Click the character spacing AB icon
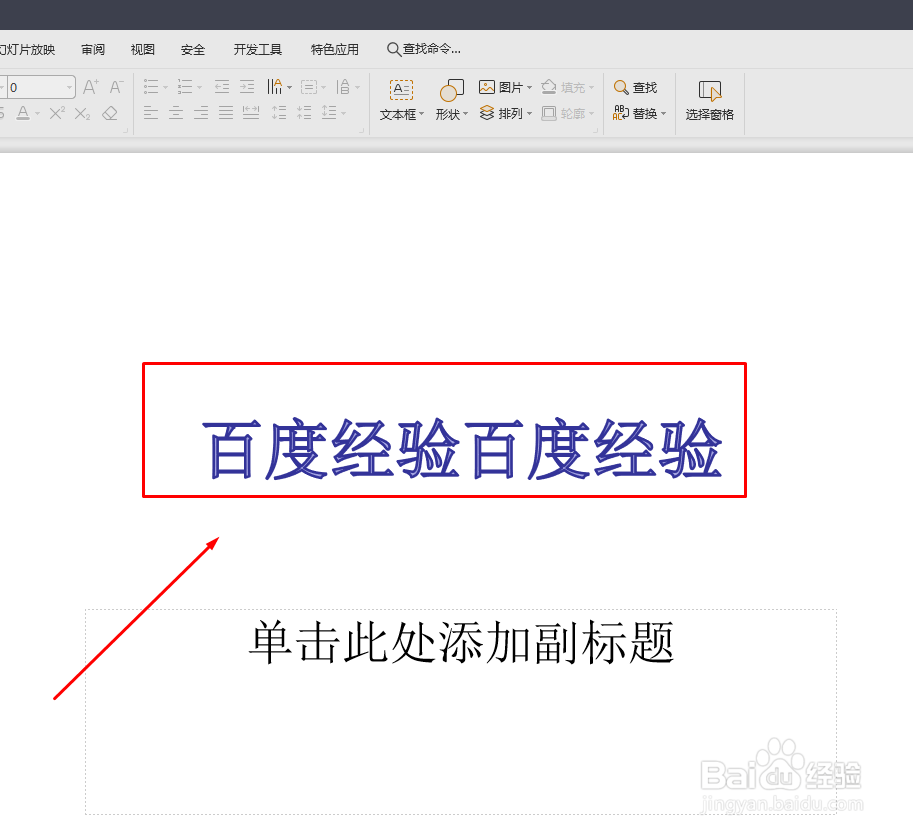This screenshot has width=913, height=835. [344, 87]
